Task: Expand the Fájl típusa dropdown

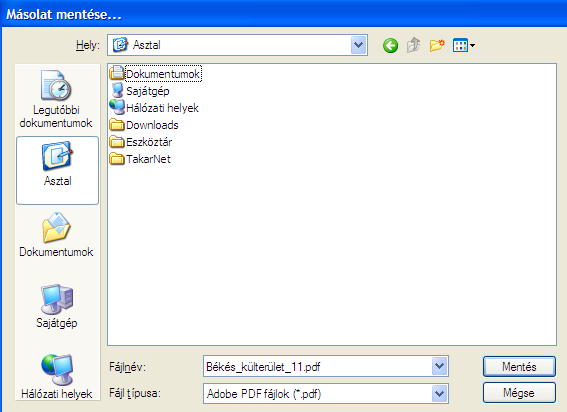Action: [x=440, y=394]
